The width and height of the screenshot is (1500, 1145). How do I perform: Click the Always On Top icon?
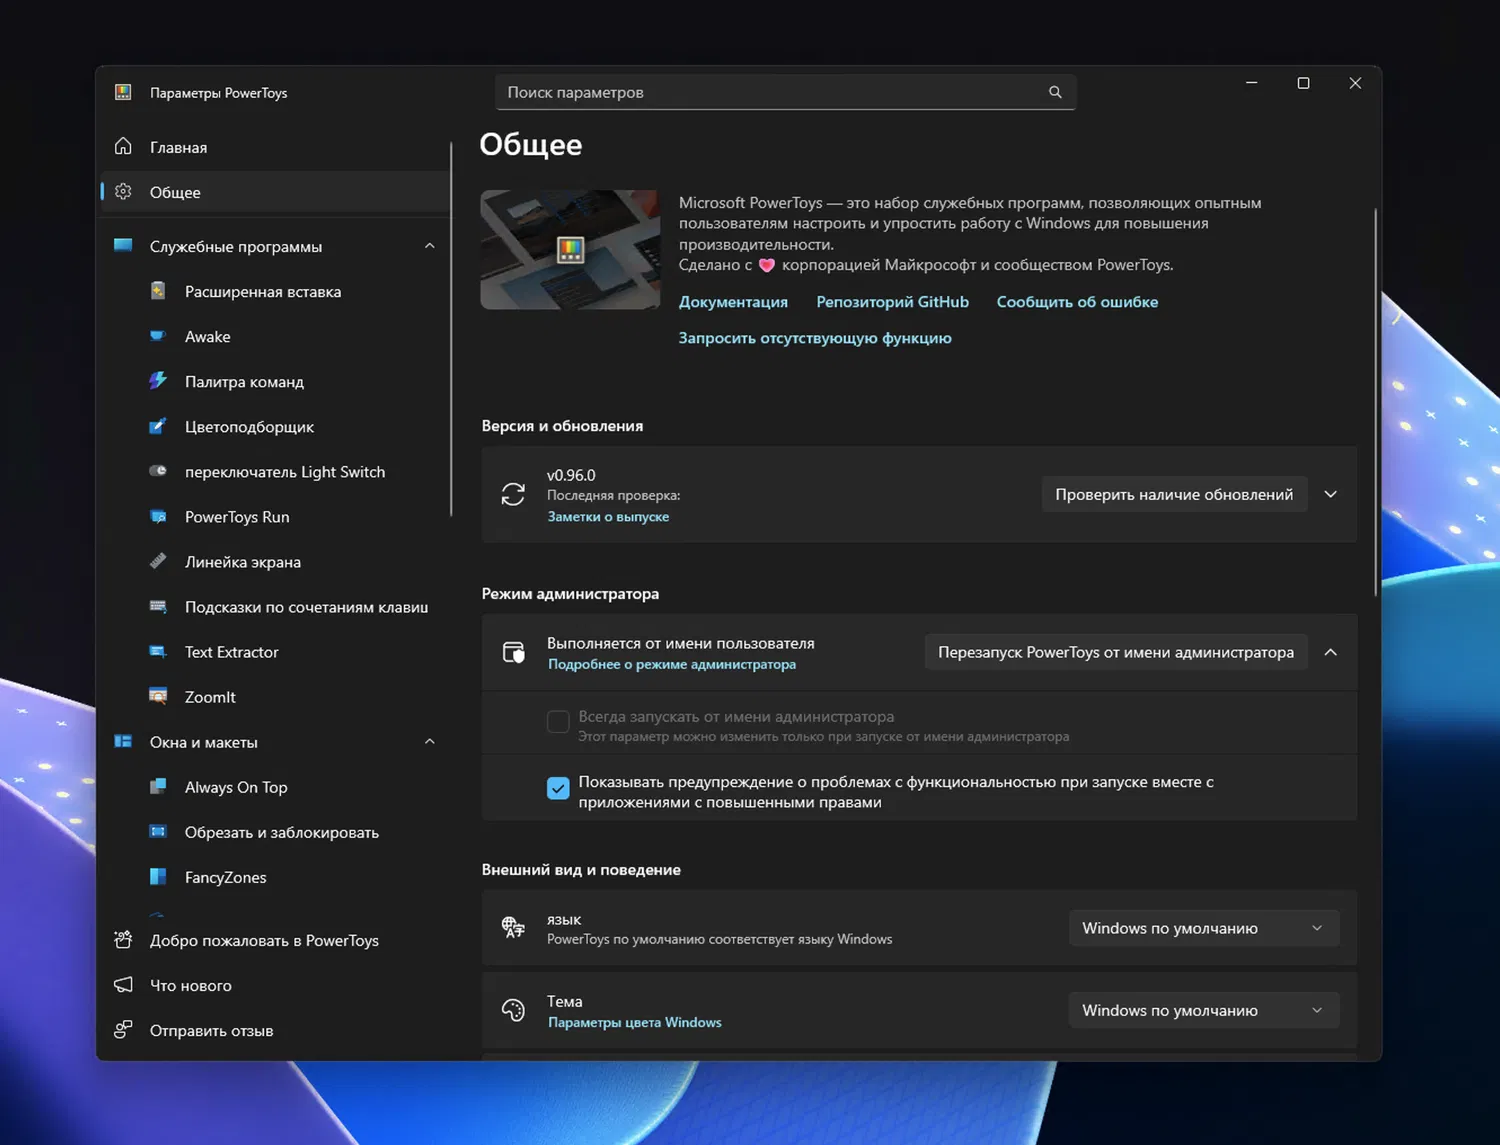point(158,786)
